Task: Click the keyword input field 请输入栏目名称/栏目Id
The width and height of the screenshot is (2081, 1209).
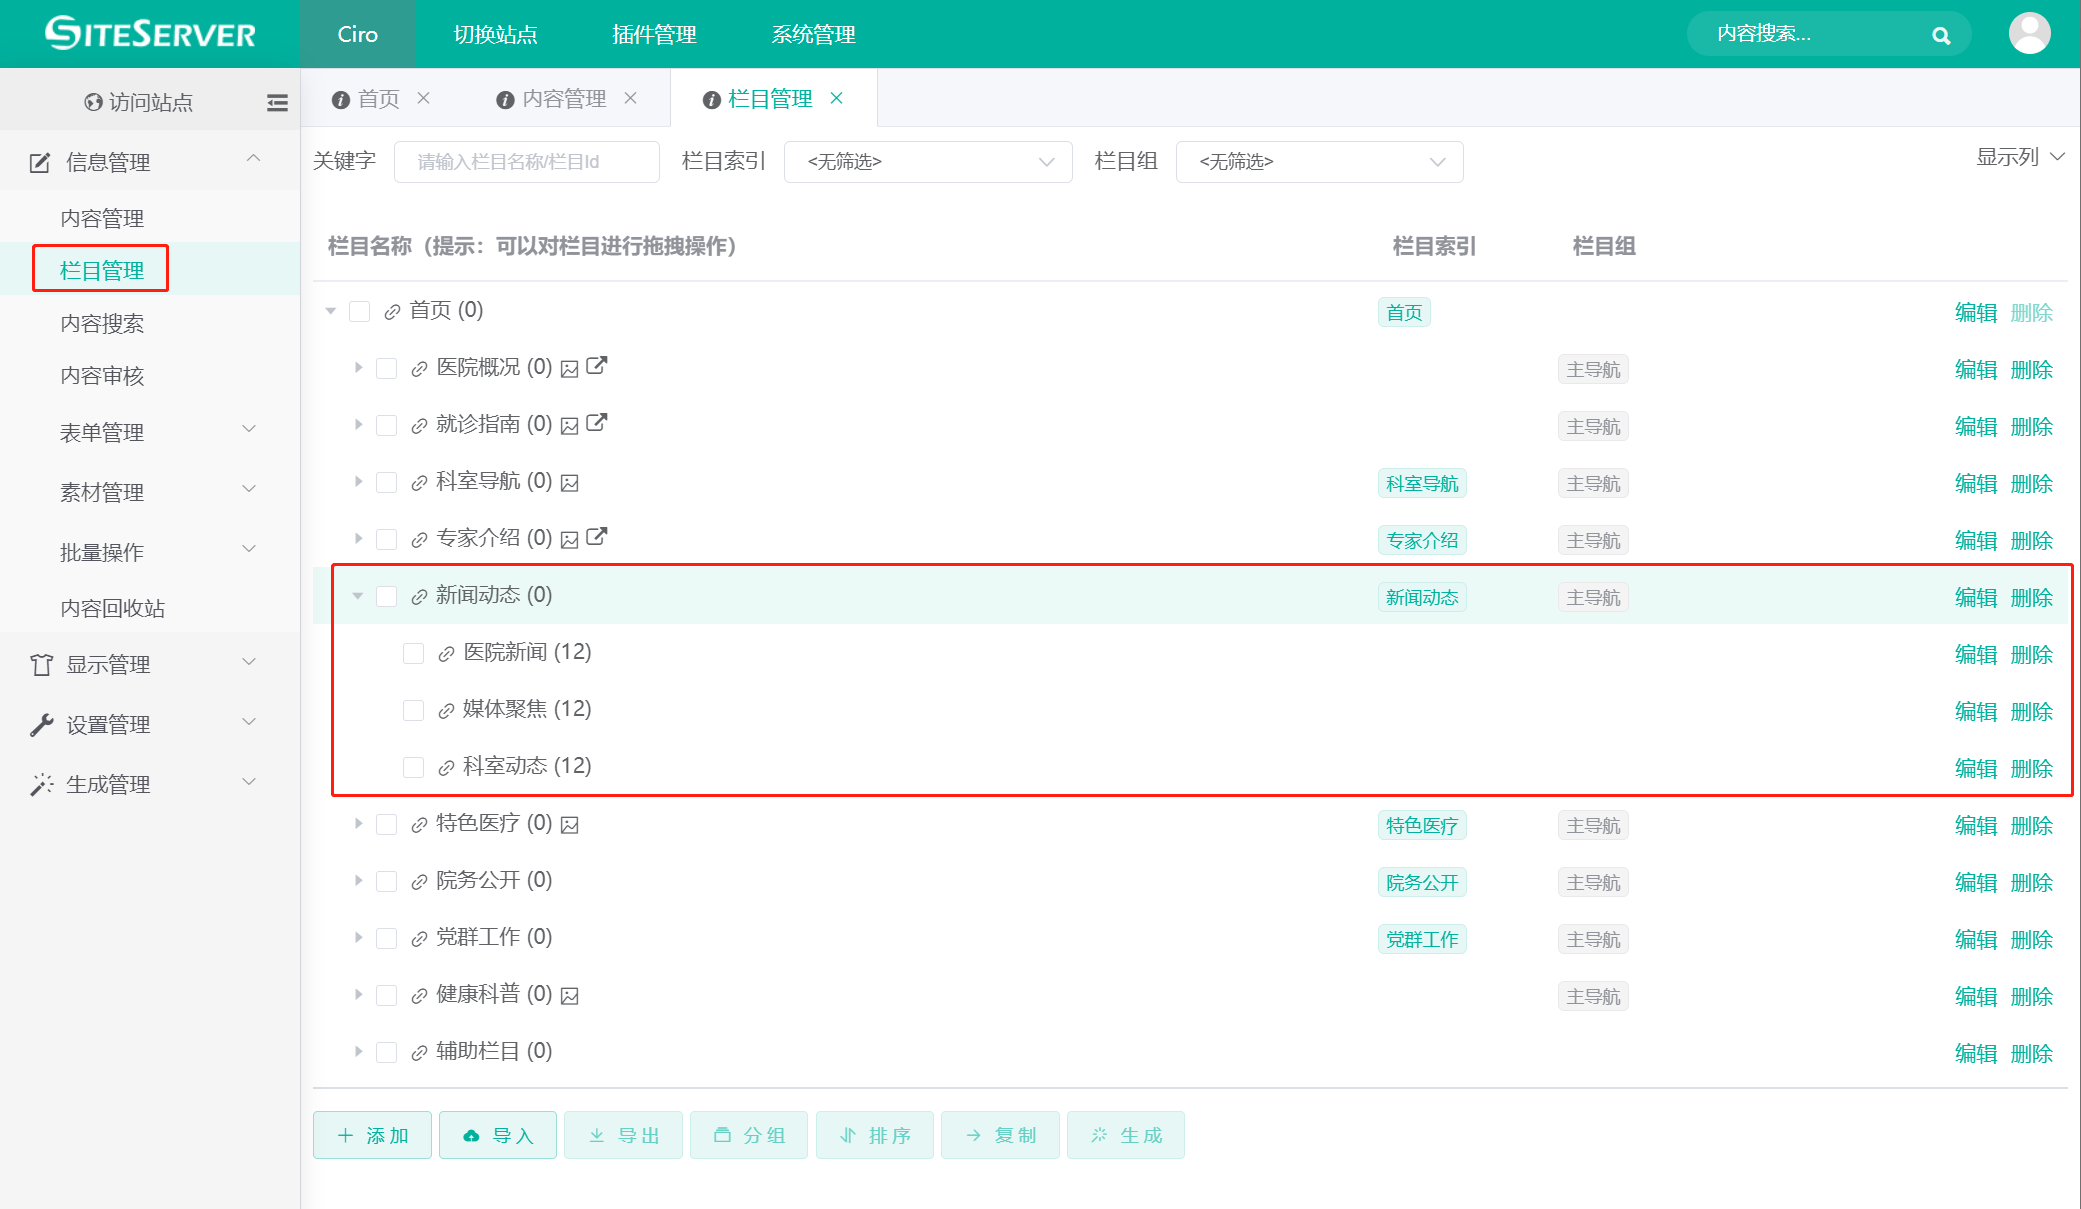Action: pos(527,161)
